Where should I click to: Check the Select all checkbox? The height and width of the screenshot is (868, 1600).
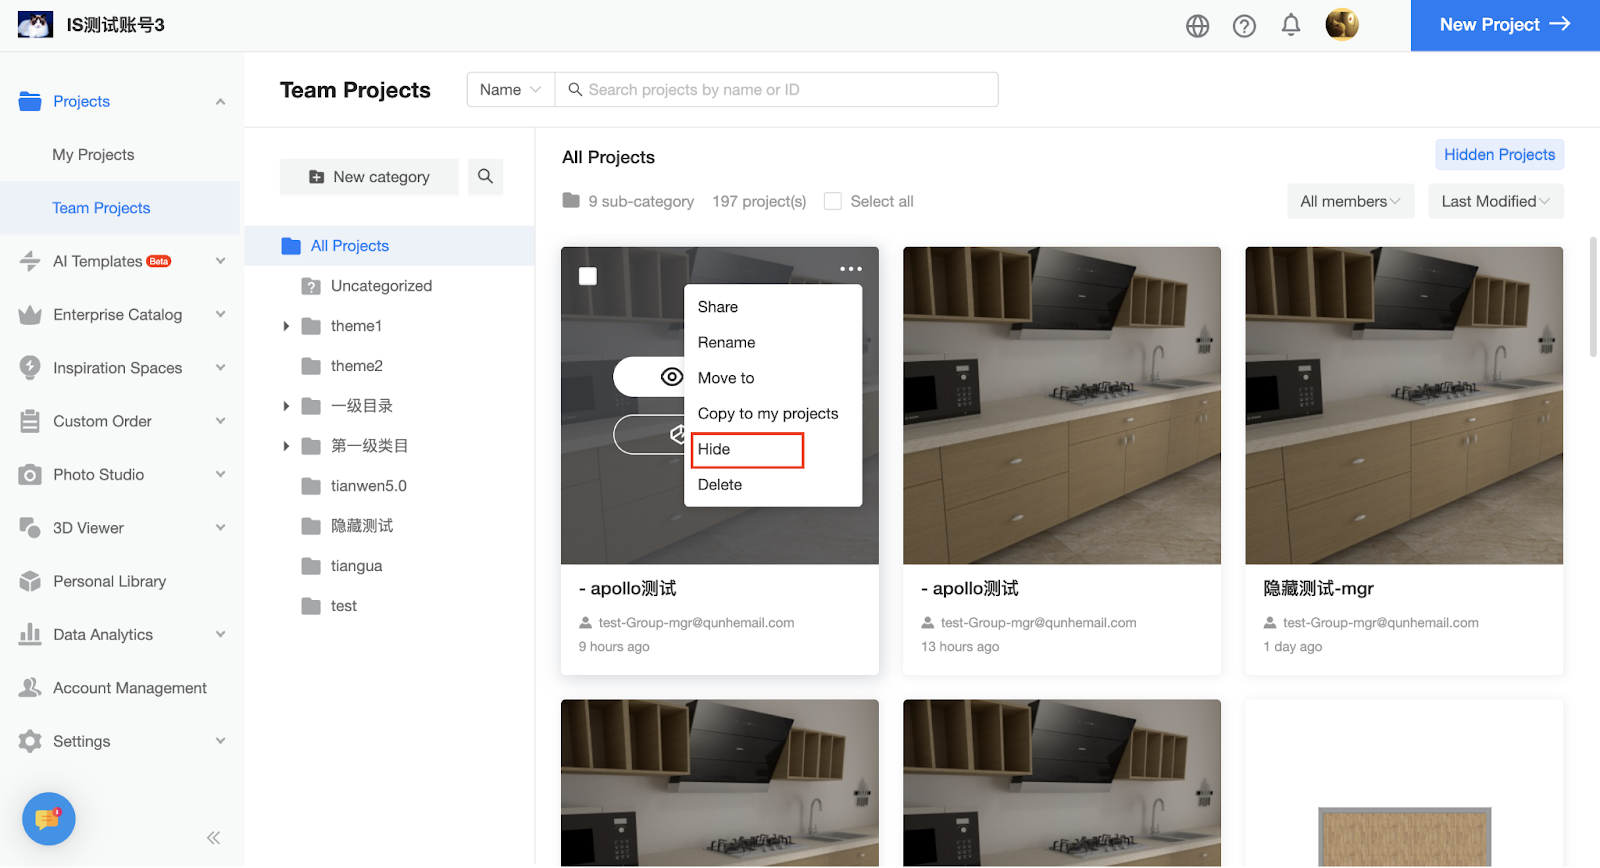pos(832,201)
